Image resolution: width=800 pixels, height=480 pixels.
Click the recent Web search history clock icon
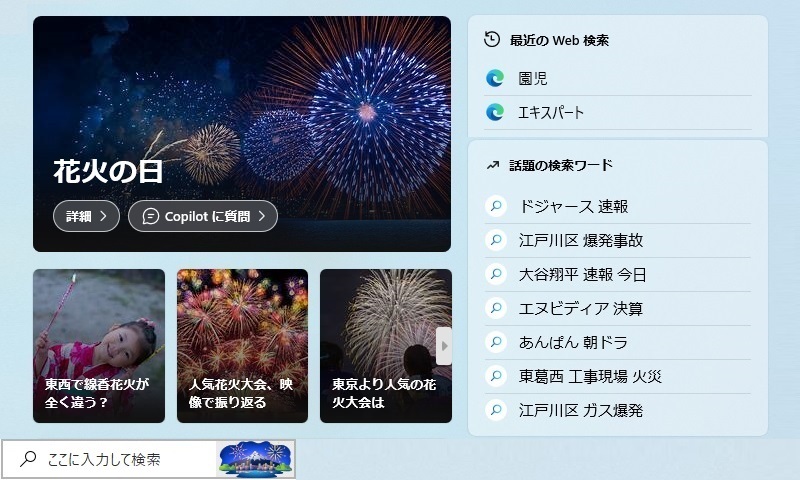492,39
